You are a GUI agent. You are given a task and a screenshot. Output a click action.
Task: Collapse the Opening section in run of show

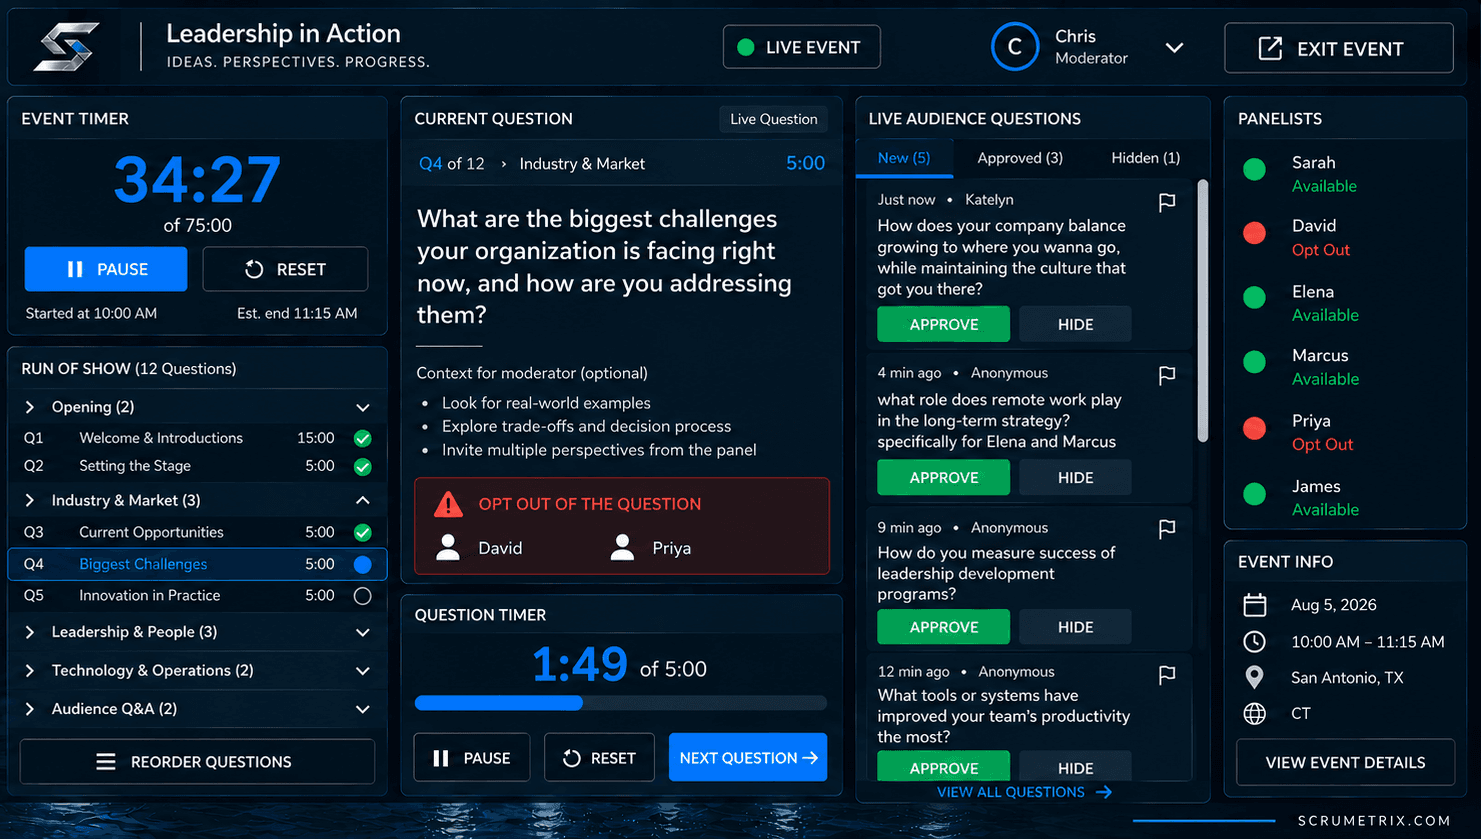tap(363, 407)
